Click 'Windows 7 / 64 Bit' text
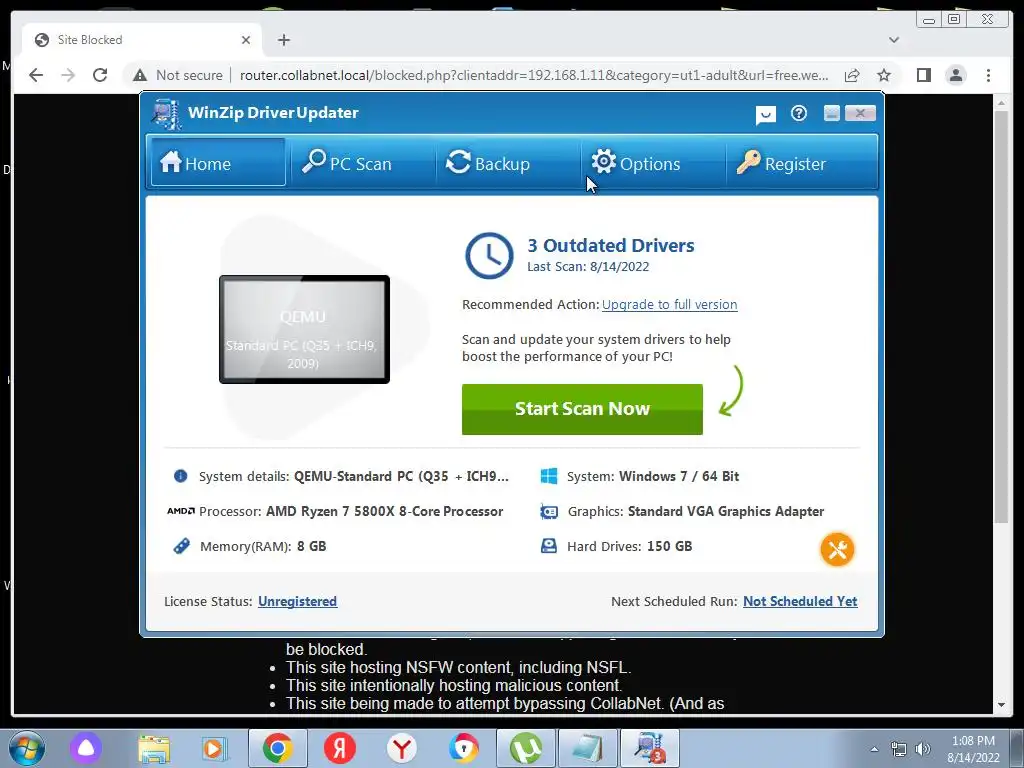 point(679,476)
